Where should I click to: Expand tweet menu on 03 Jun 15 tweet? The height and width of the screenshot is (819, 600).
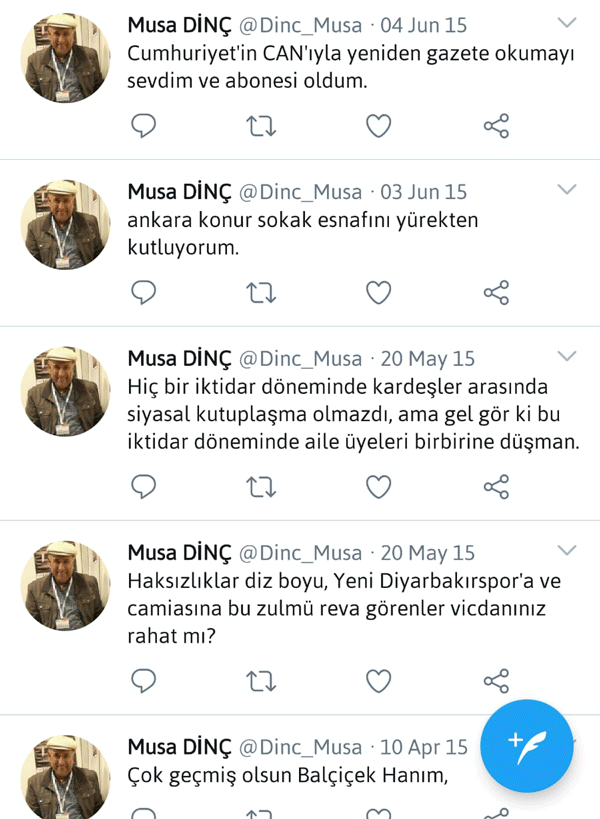(567, 190)
